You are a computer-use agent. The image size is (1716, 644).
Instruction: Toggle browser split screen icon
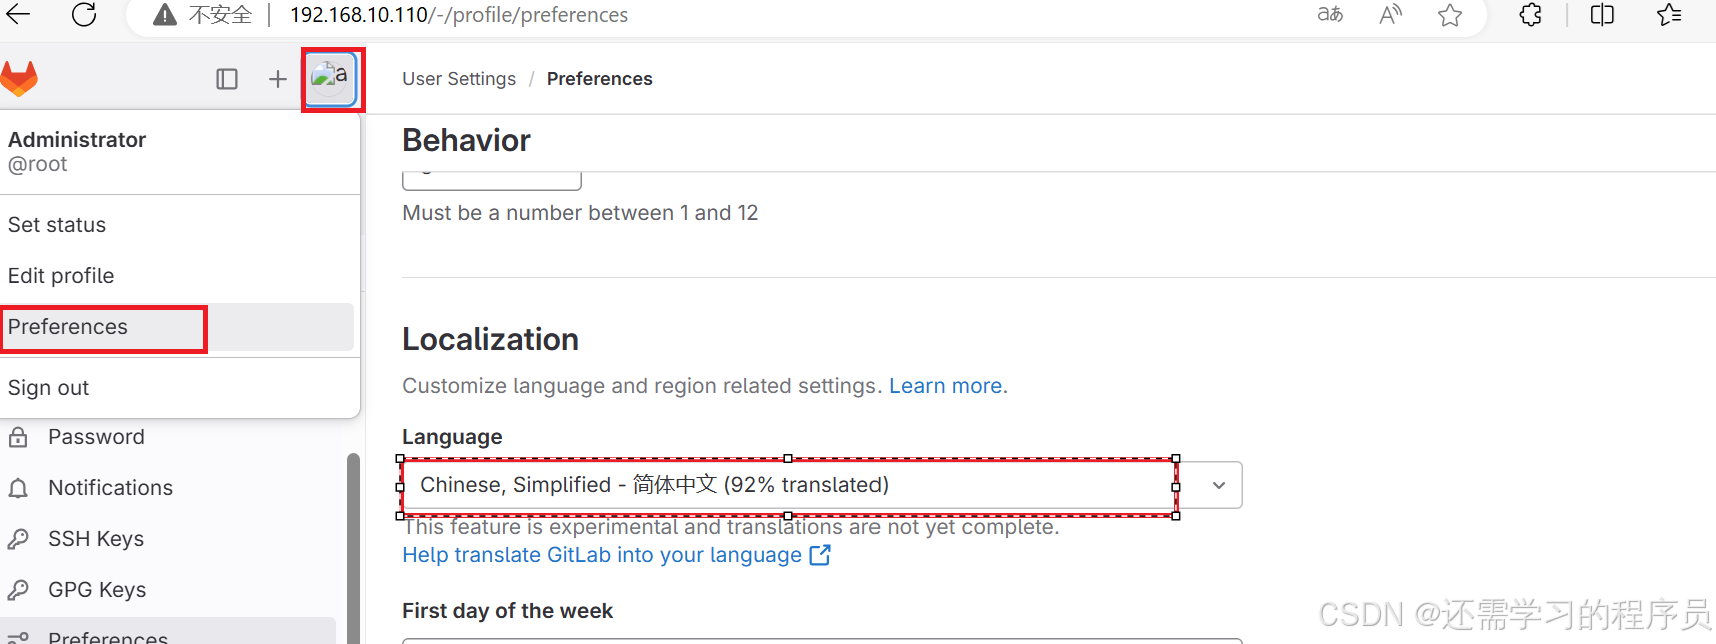[x=1602, y=14]
